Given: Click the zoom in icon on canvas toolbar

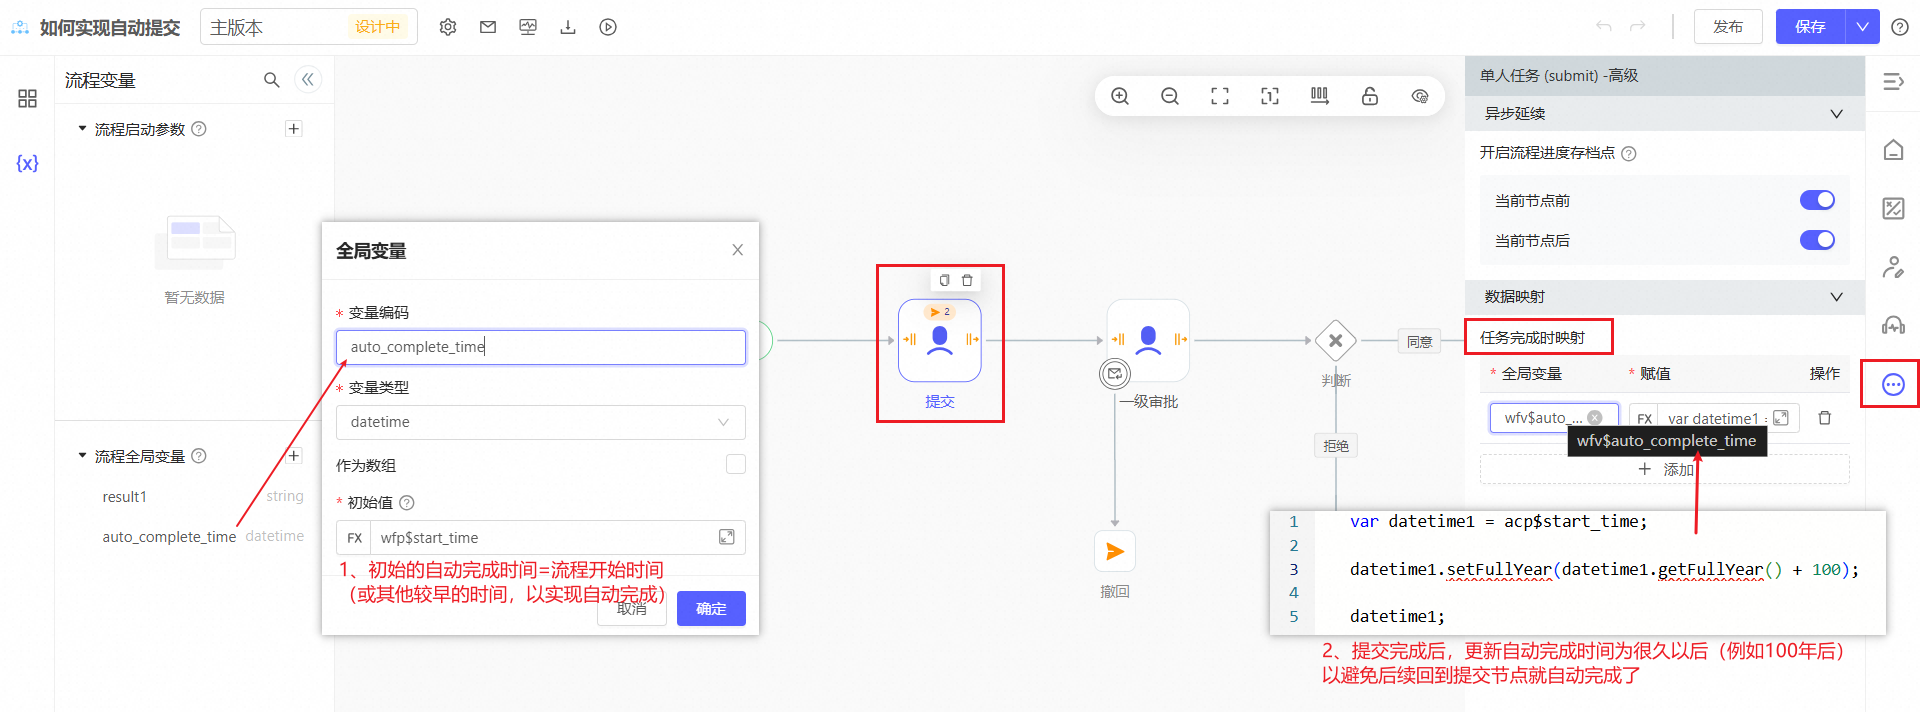Looking at the screenshot, I should click(x=1120, y=96).
